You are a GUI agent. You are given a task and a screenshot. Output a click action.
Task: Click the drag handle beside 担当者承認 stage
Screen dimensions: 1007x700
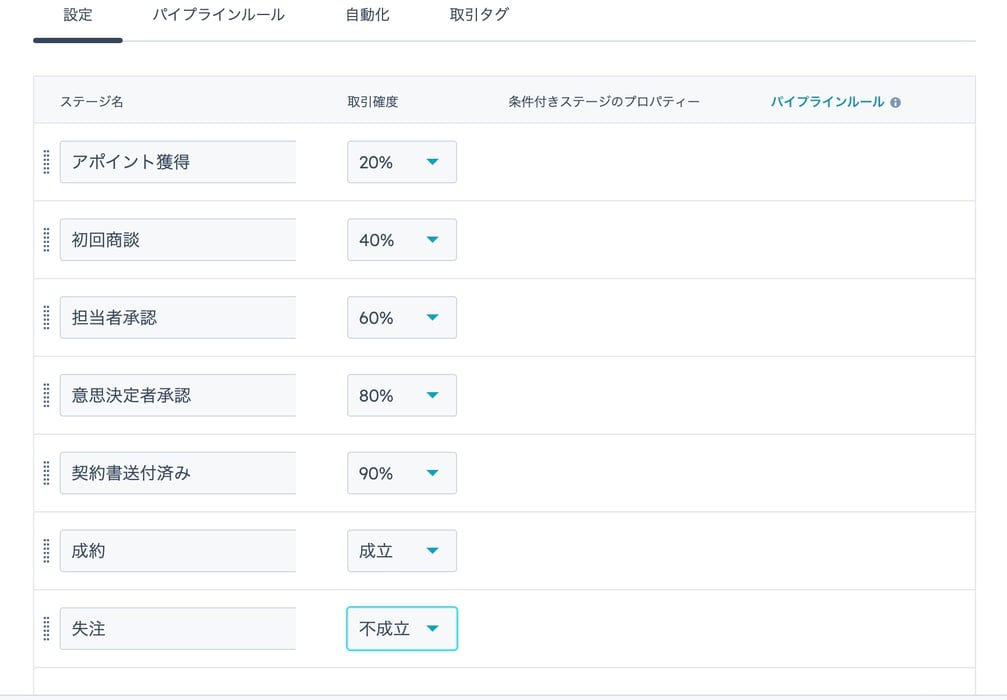[x=45, y=317]
